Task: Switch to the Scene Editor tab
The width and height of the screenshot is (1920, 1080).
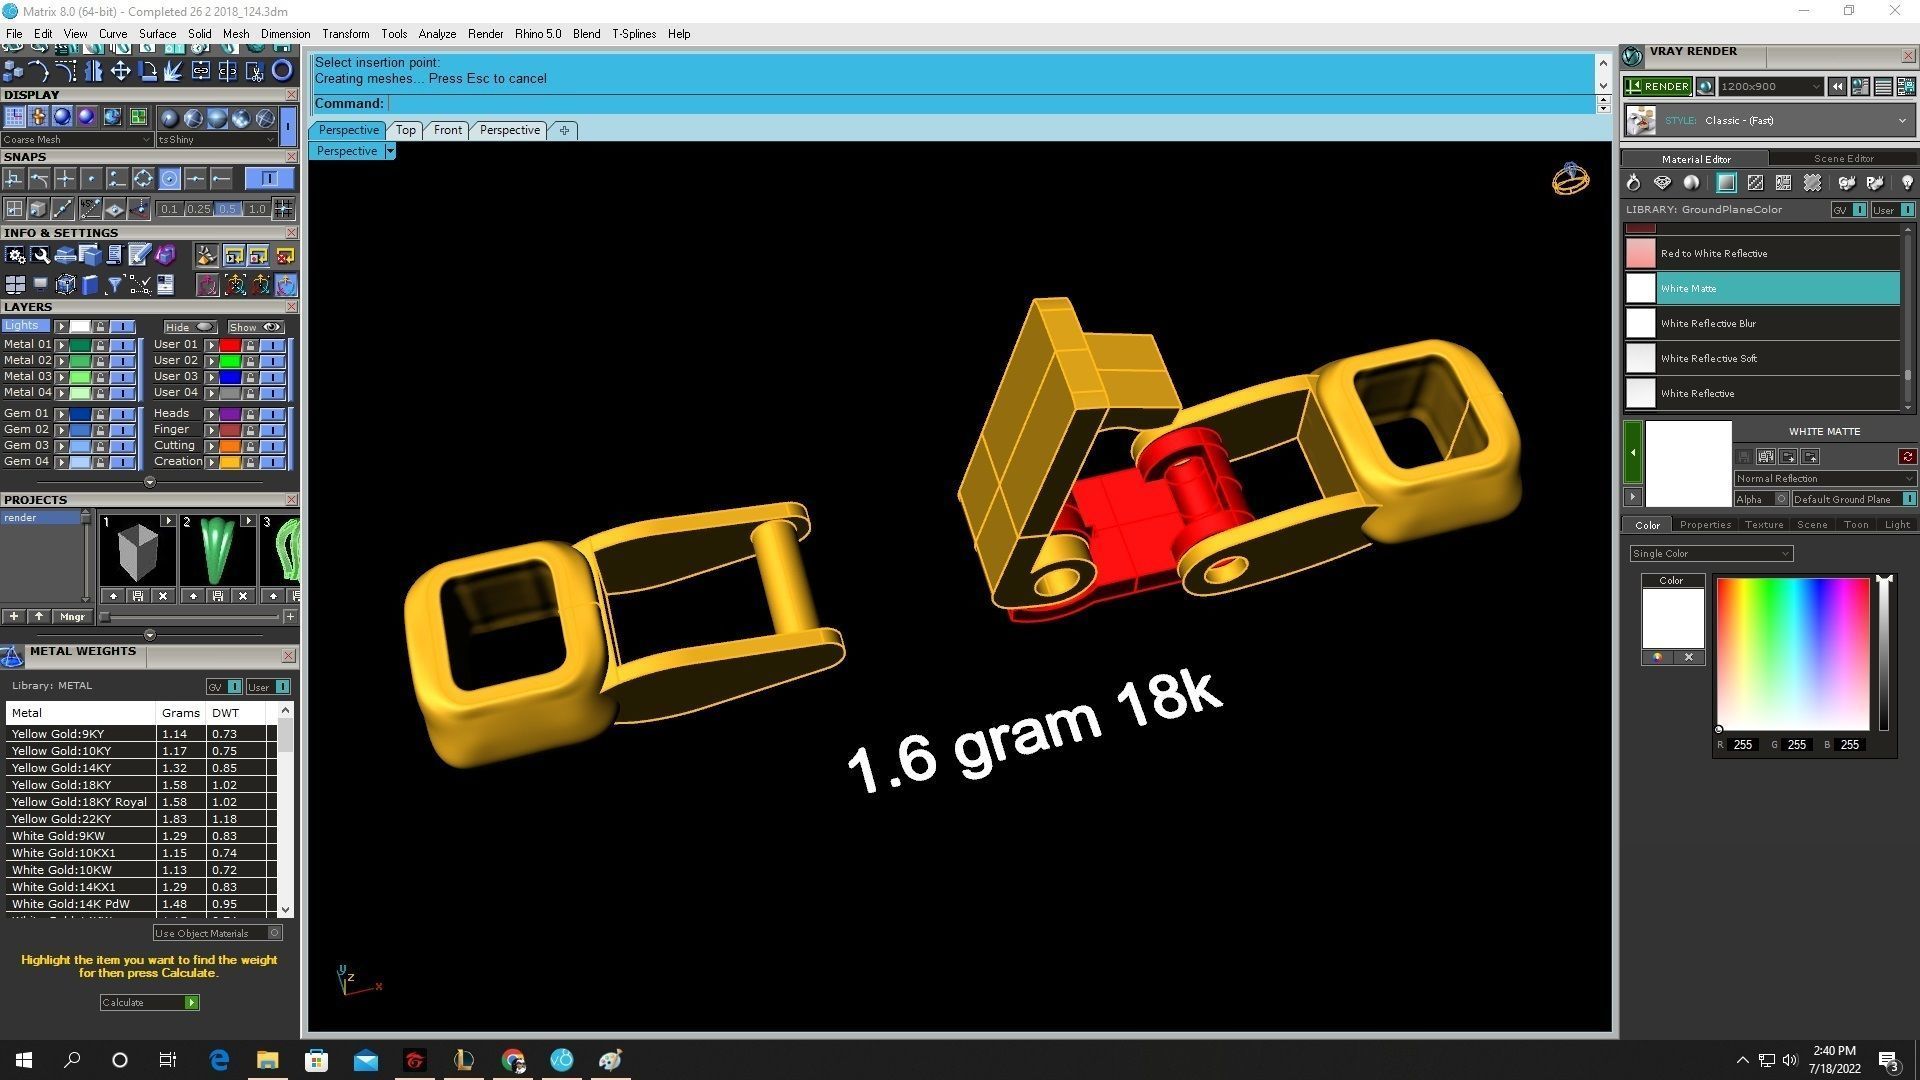Action: (x=1843, y=159)
